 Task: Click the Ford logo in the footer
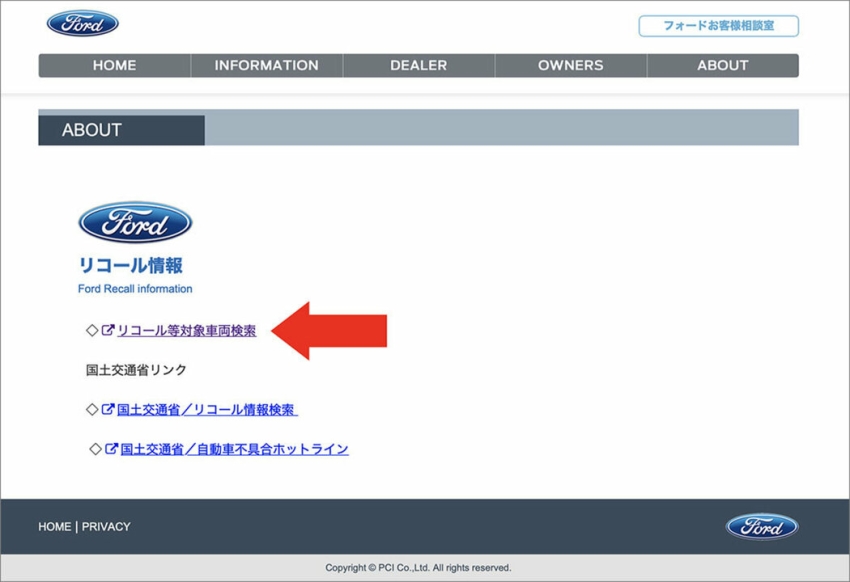click(761, 527)
